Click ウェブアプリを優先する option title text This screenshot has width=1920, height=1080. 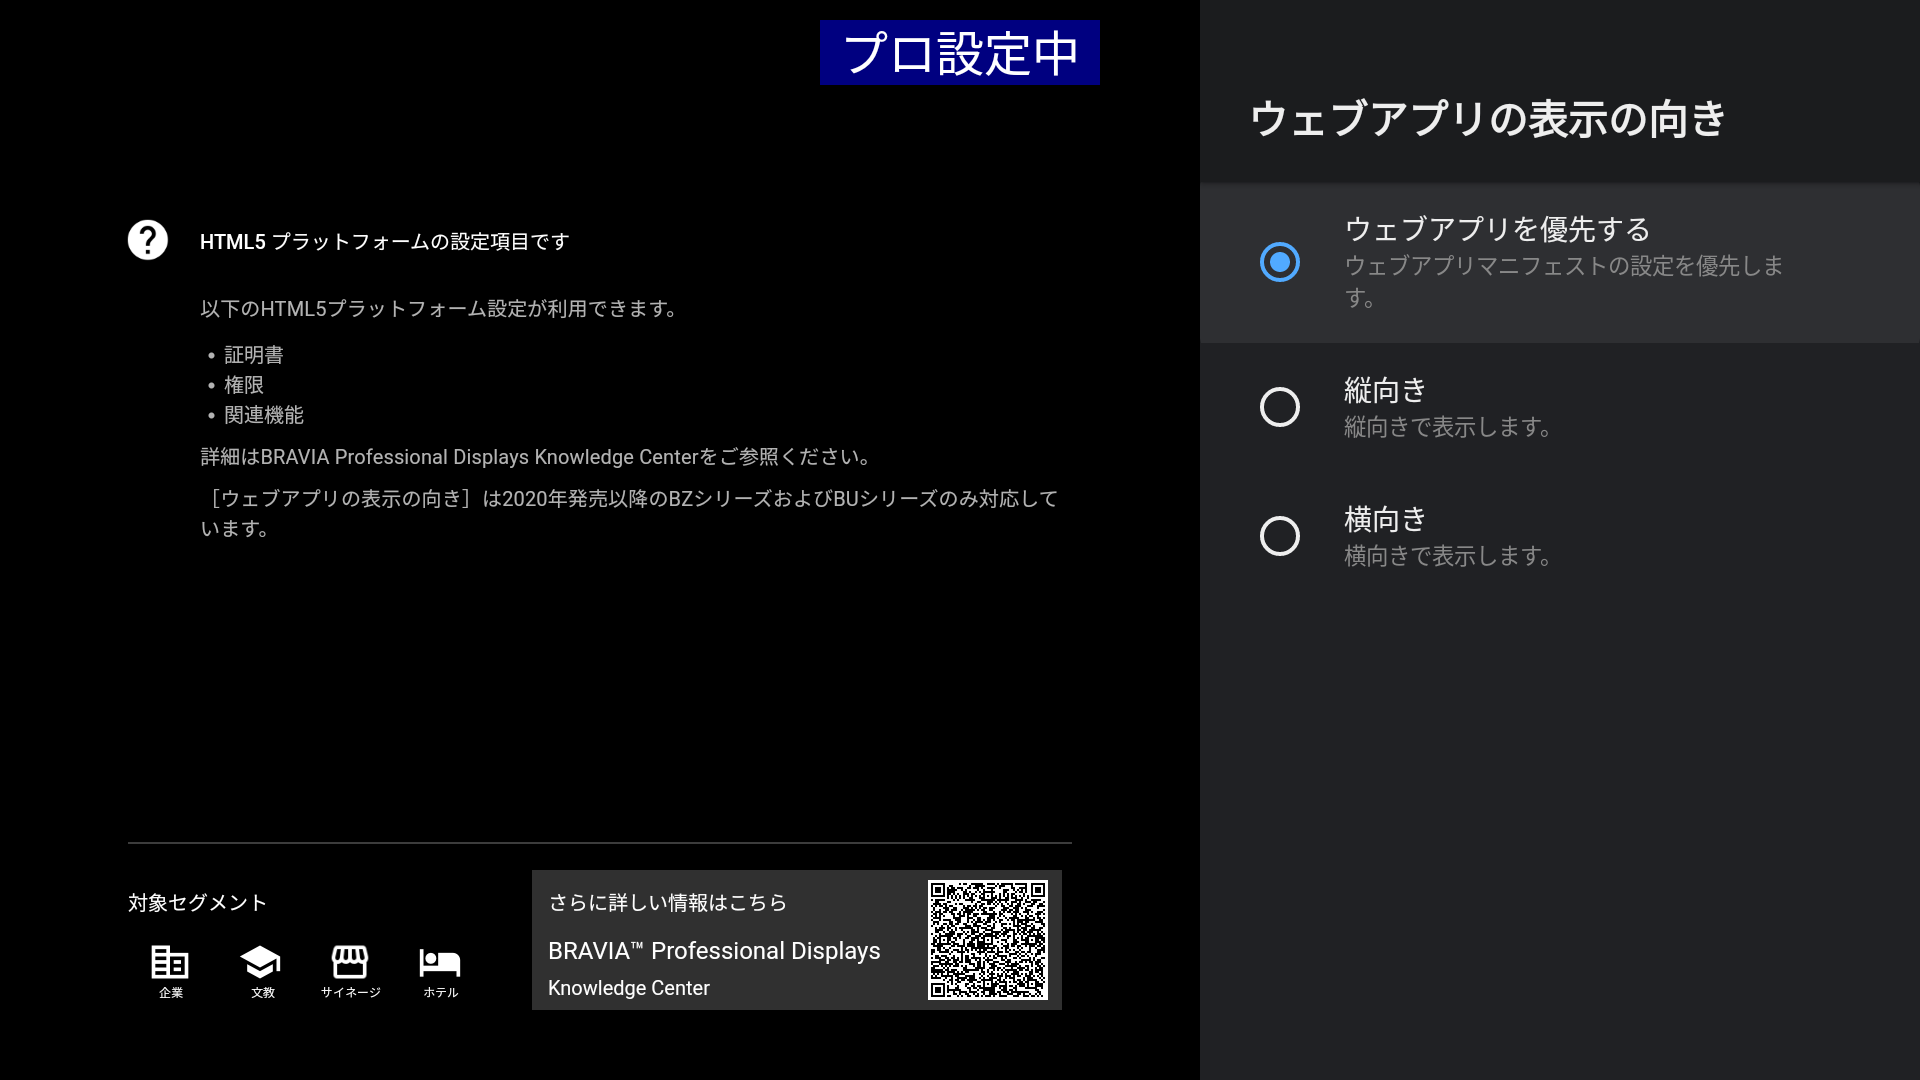pyautogui.click(x=1497, y=229)
